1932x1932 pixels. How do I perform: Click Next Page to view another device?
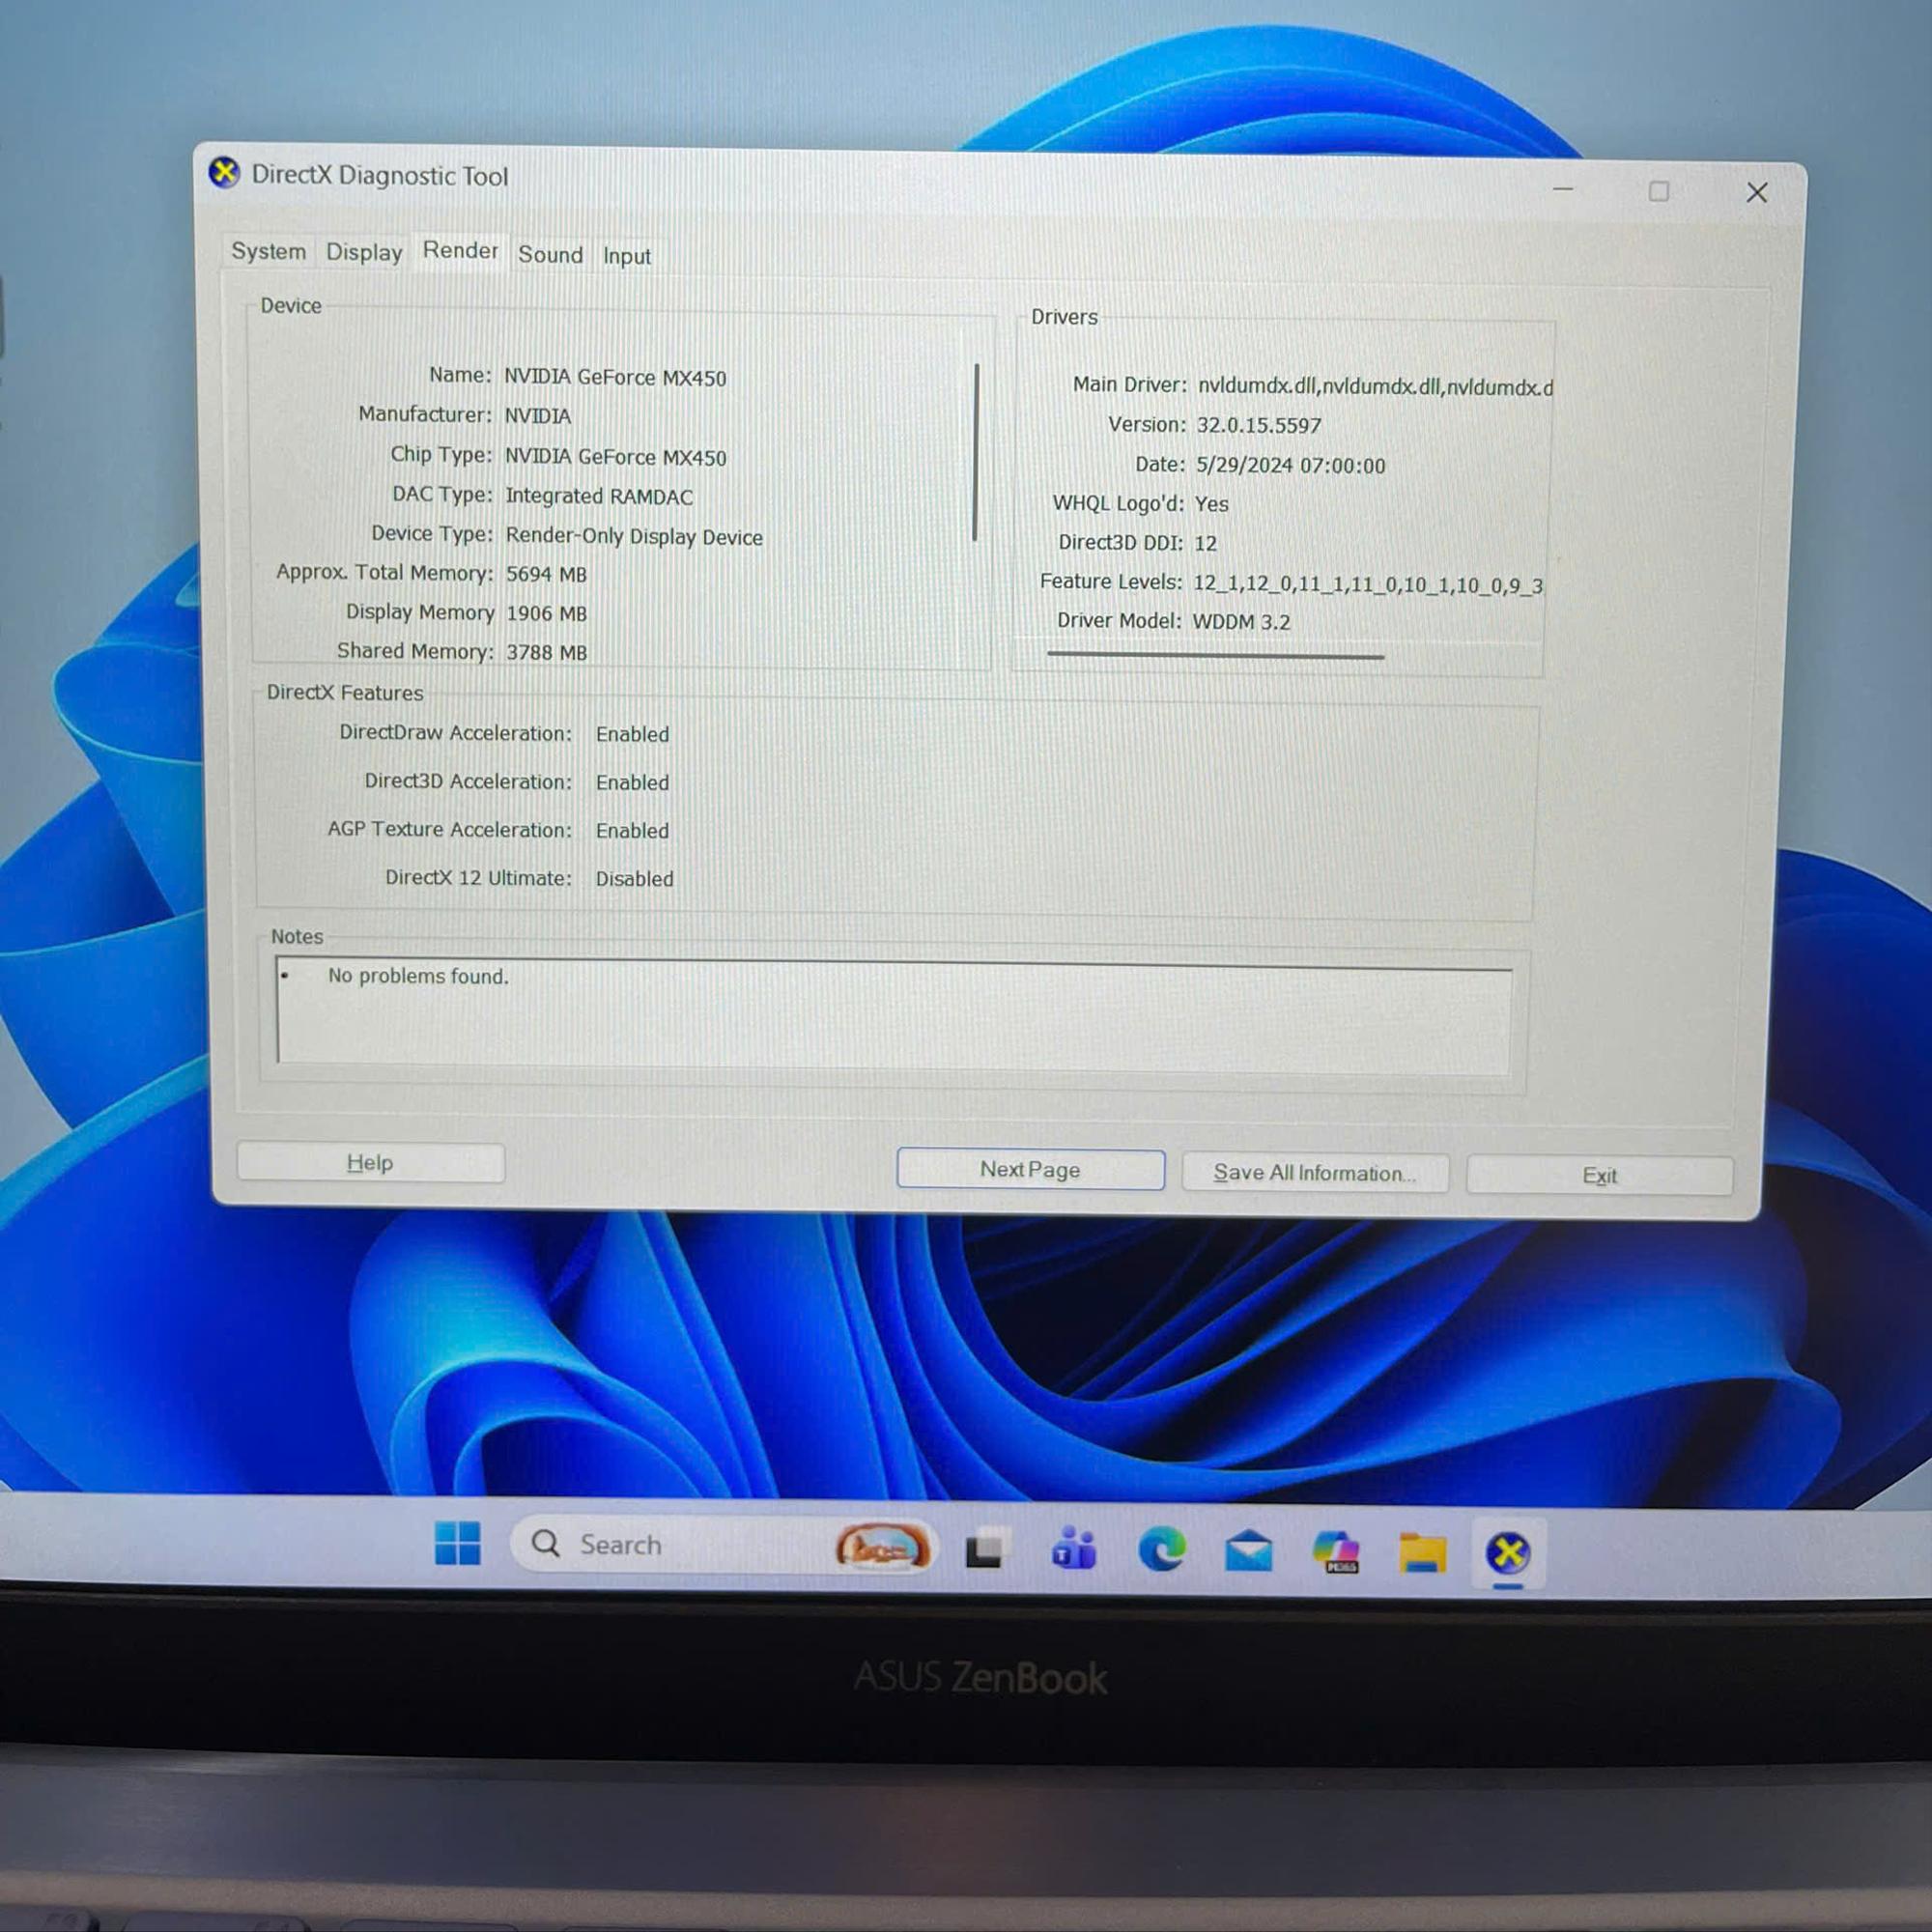coord(1030,1169)
